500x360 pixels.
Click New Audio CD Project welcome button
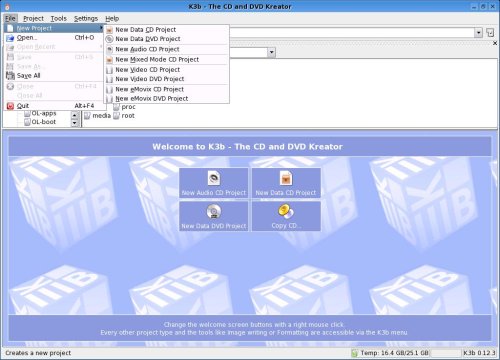[214, 183]
